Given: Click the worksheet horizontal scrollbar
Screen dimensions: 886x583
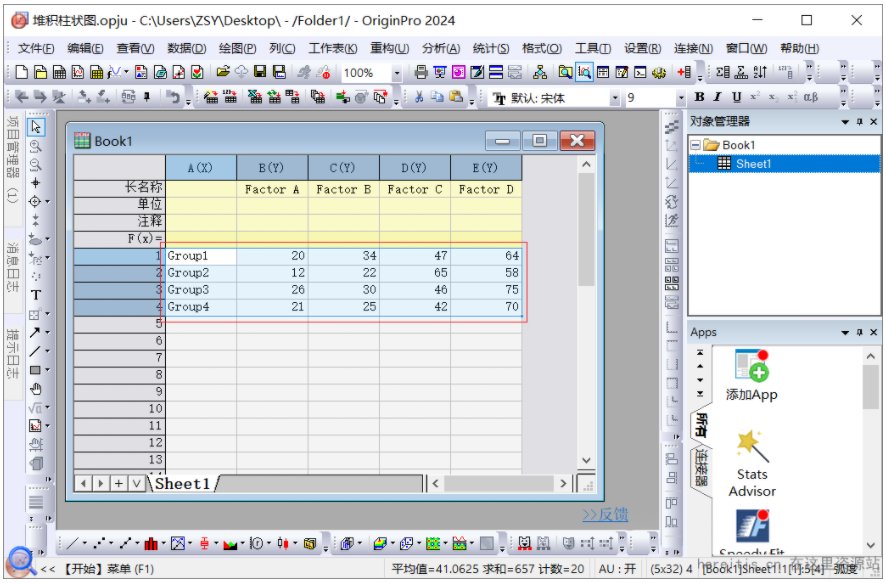Looking at the screenshot, I should point(499,483).
